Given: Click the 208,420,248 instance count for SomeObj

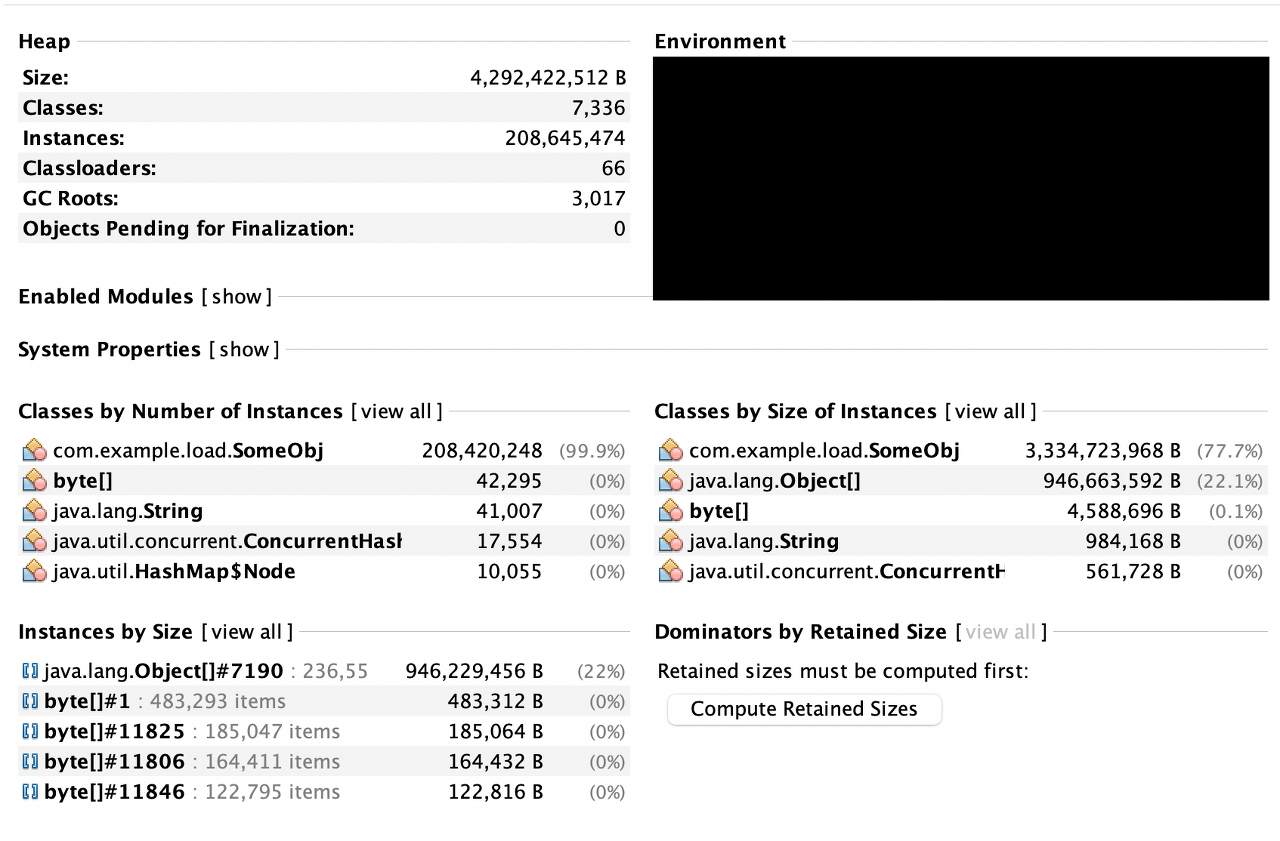Looking at the screenshot, I should [482, 451].
